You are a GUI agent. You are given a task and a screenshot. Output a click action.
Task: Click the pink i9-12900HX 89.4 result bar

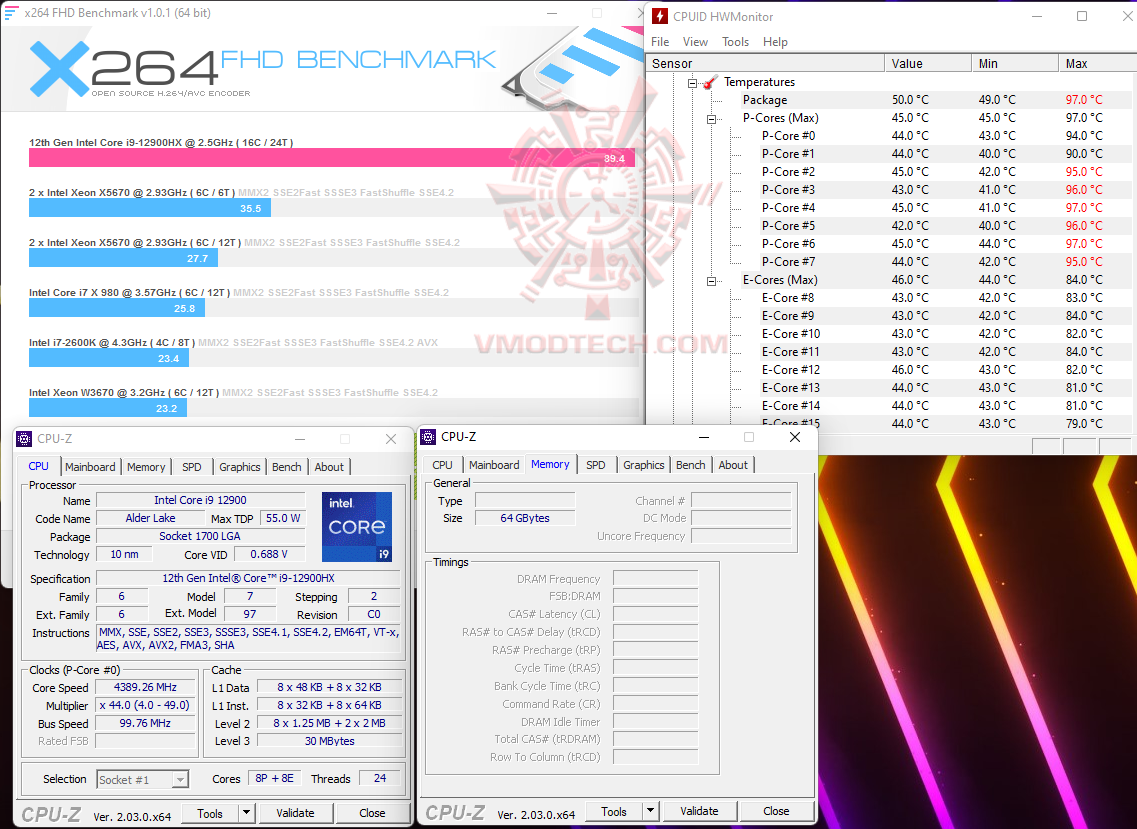click(332, 158)
